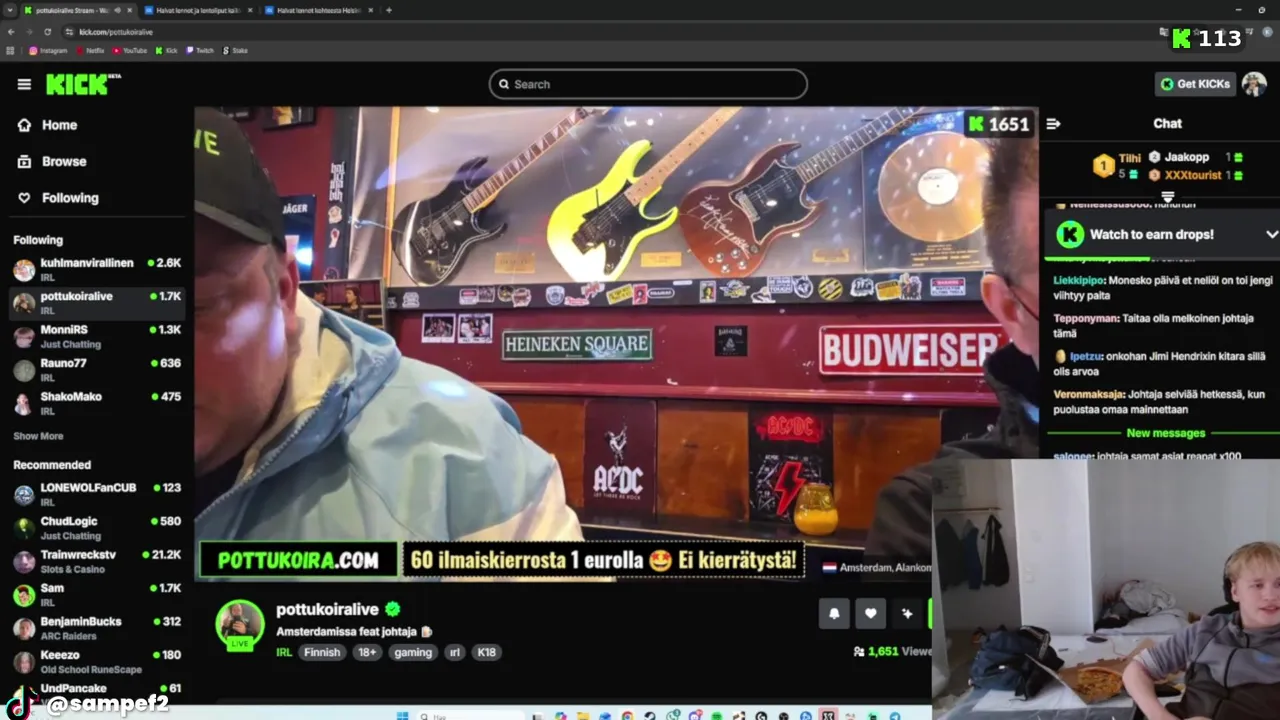Open BenjaminBucks recommended channel
1280x720 pixels.
[x=97, y=628]
